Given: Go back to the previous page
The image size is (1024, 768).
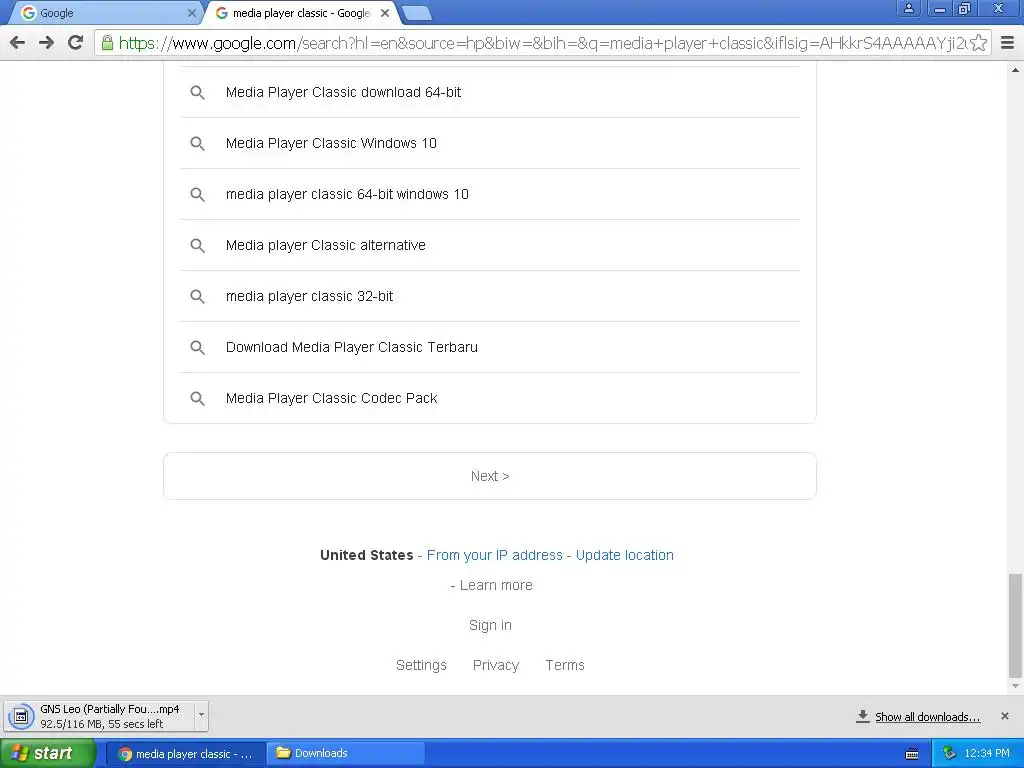Looking at the screenshot, I should pos(18,43).
